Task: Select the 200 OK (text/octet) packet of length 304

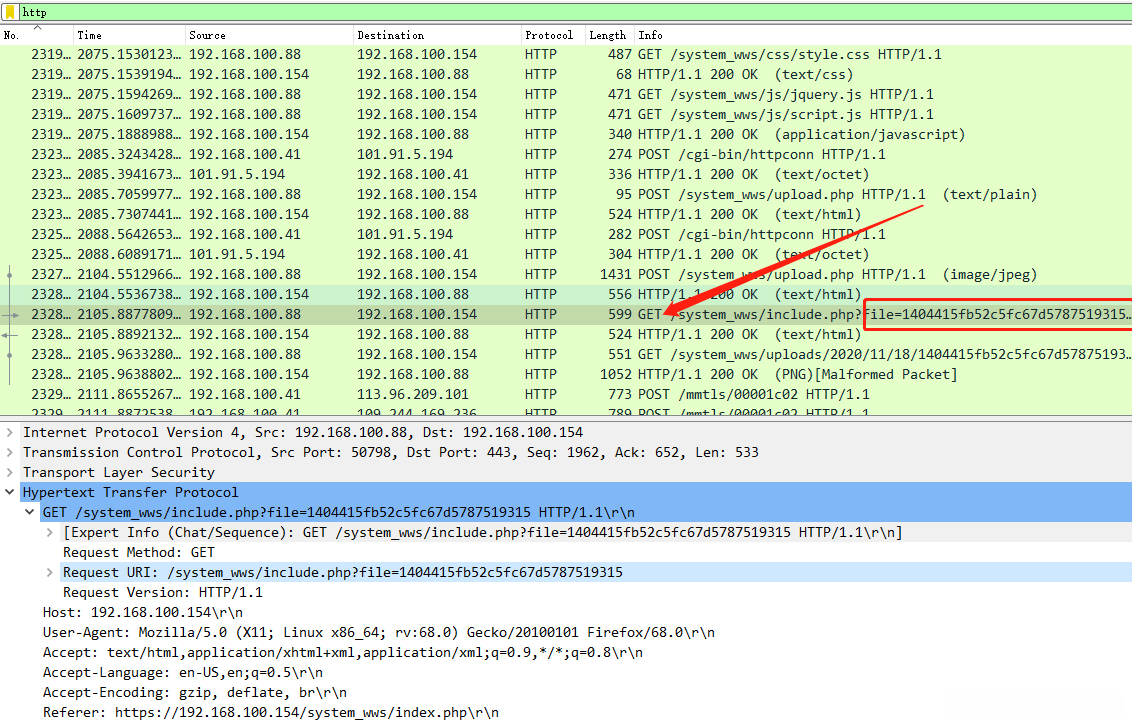Action: (x=566, y=254)
